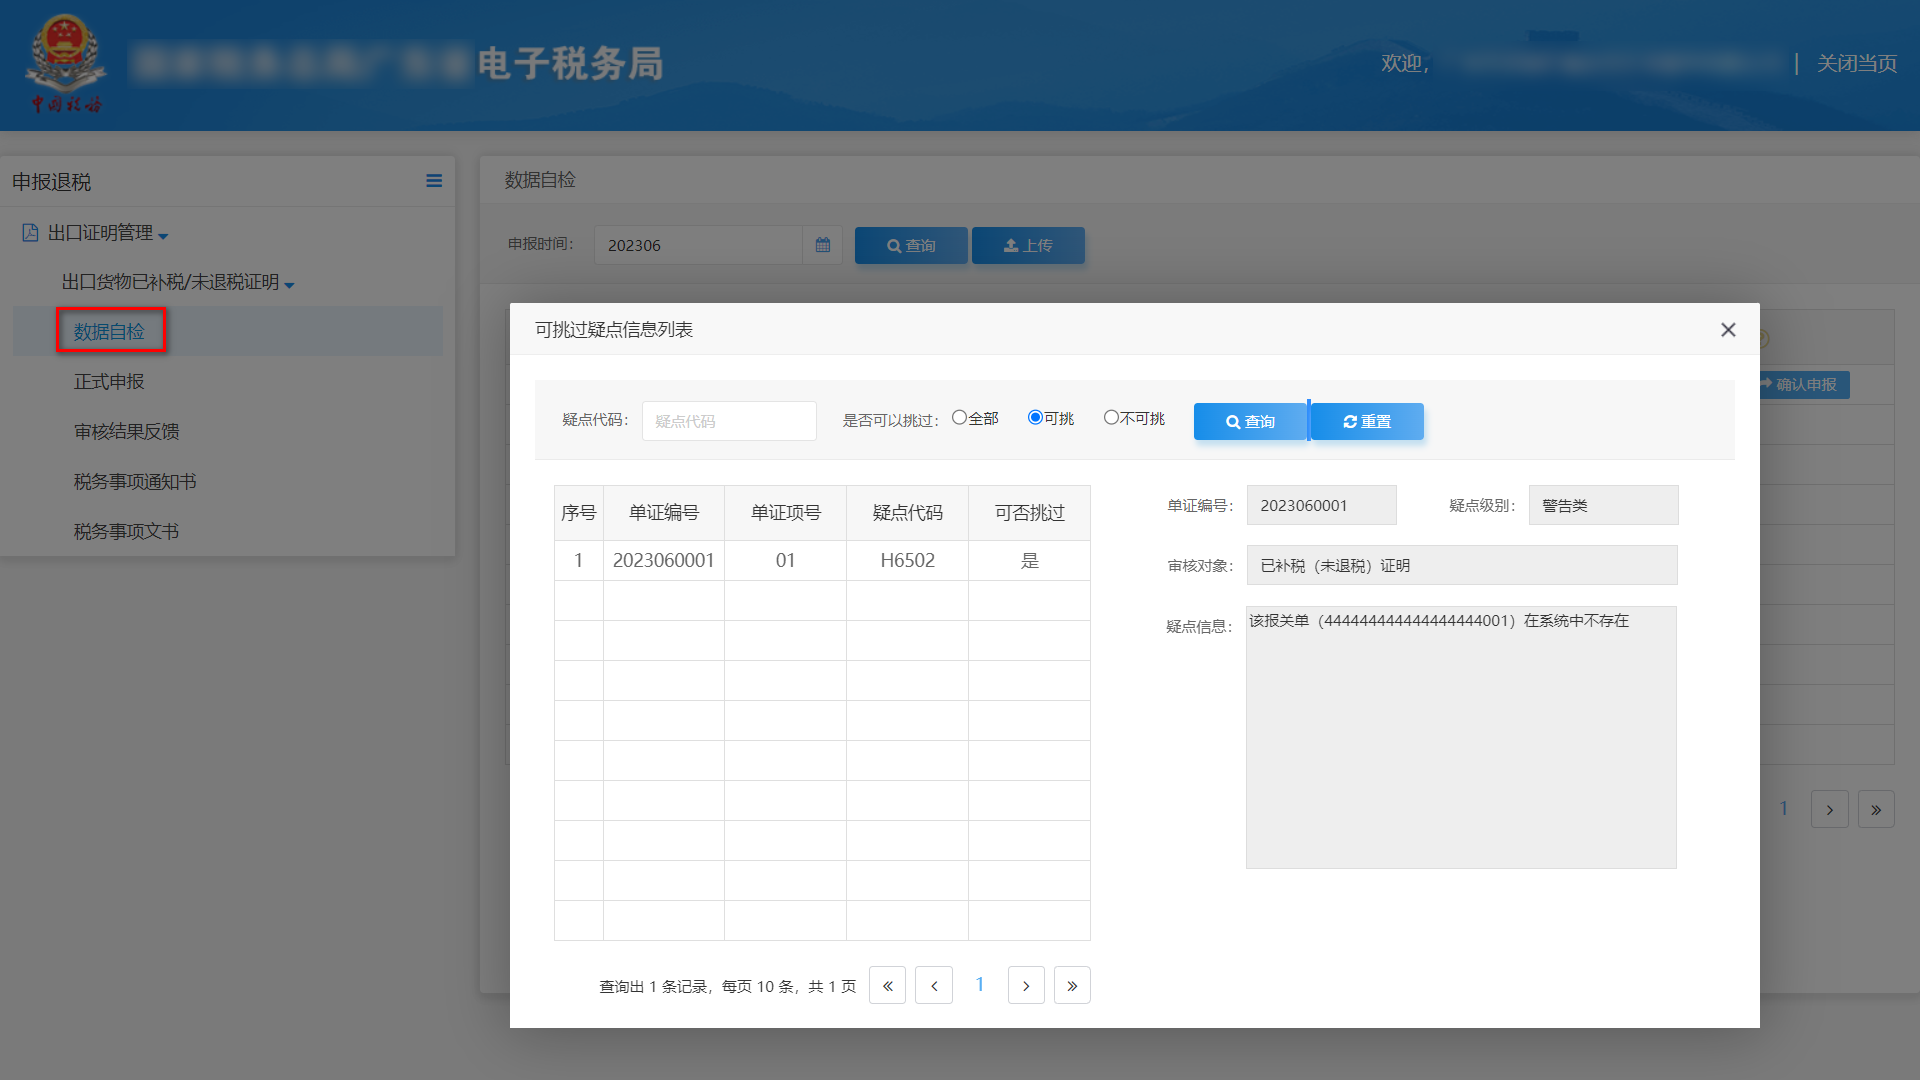This screenshot has width=1920, height=1080.
Task: Go to the first page in dialog pagination
Action: tap(887, 986)
